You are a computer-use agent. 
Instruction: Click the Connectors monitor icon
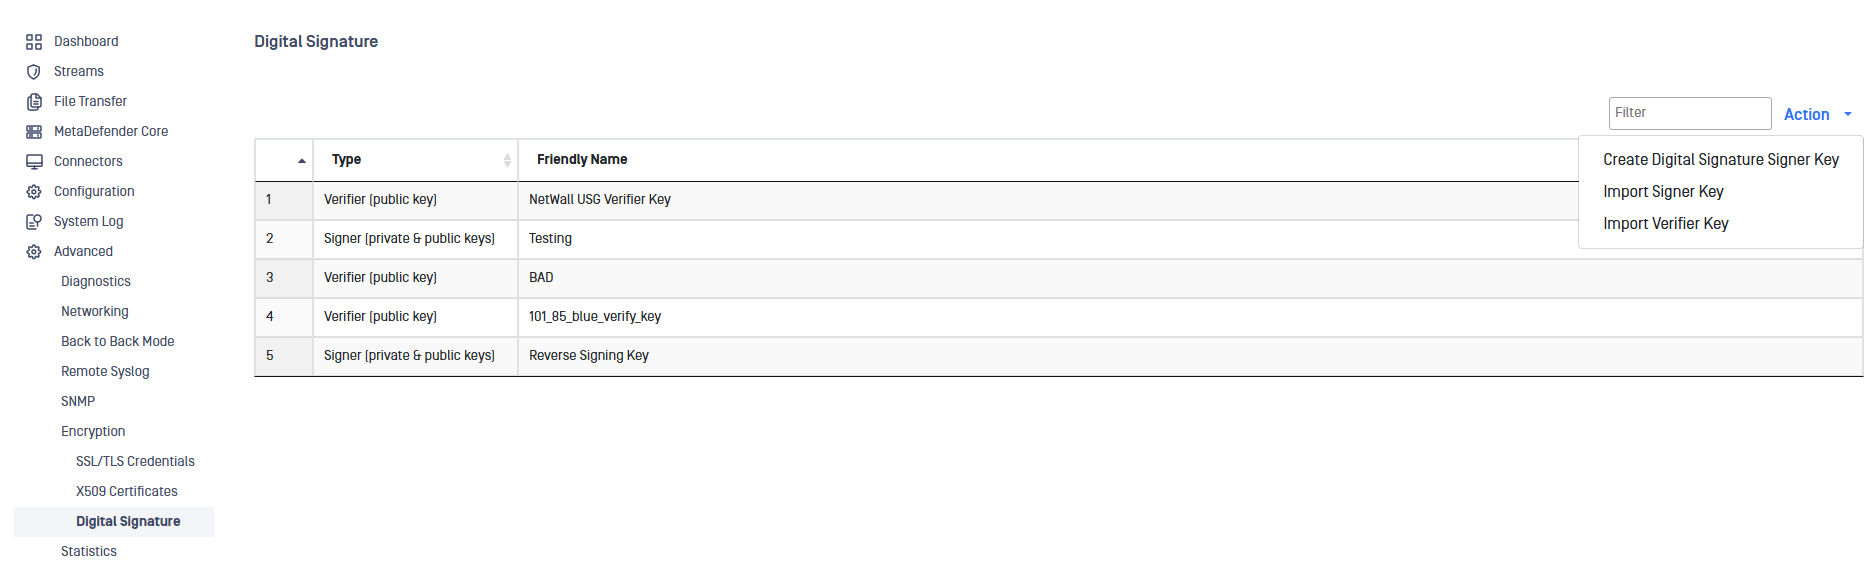tap(34, 162)
